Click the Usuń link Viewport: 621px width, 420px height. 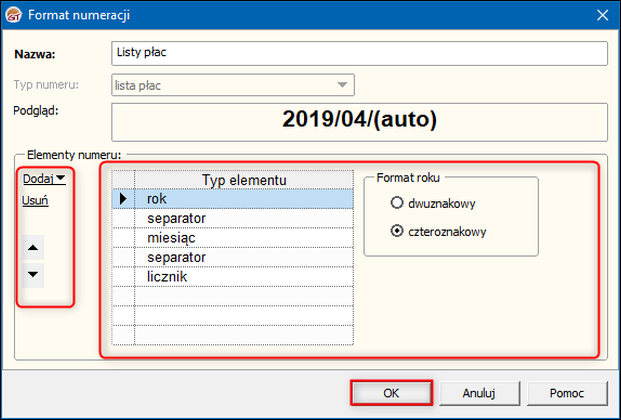(36, 200)
